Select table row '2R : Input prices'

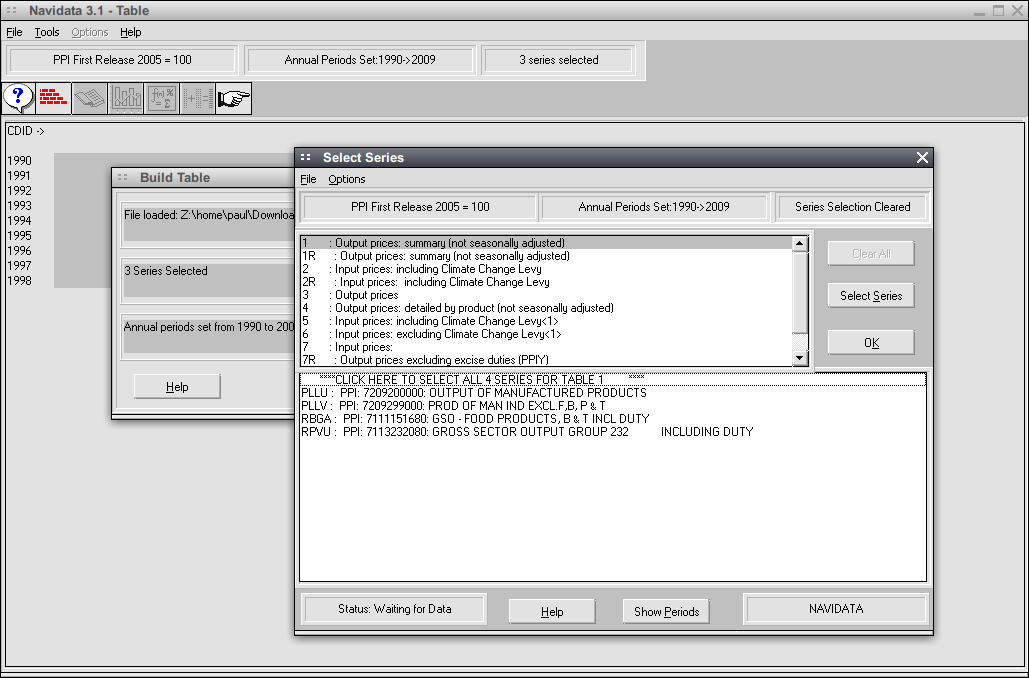pos(547,282)
